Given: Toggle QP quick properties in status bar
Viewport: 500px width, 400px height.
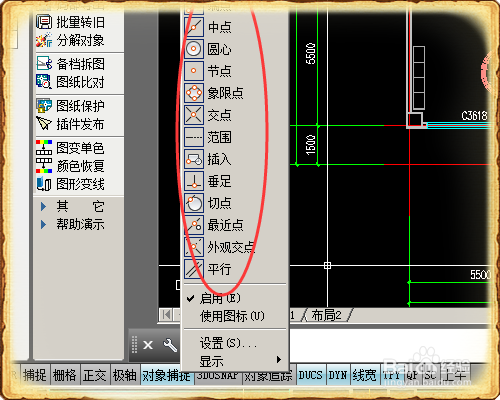Looking at the screenshot, I should [412, 375].
